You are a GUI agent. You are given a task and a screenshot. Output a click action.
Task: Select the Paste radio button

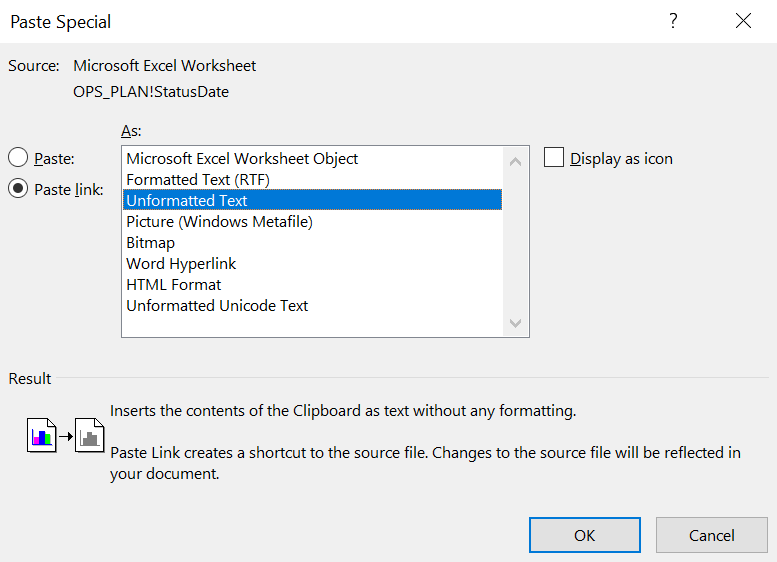click(18, 158)
